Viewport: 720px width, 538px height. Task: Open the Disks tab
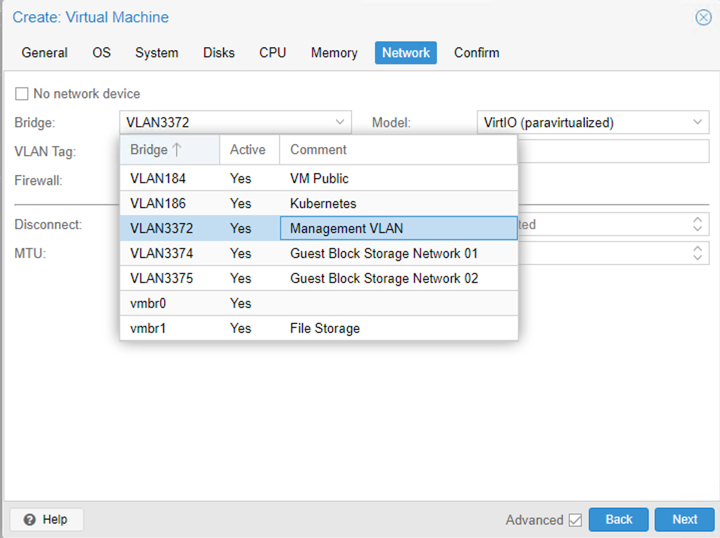coord(219,53)
